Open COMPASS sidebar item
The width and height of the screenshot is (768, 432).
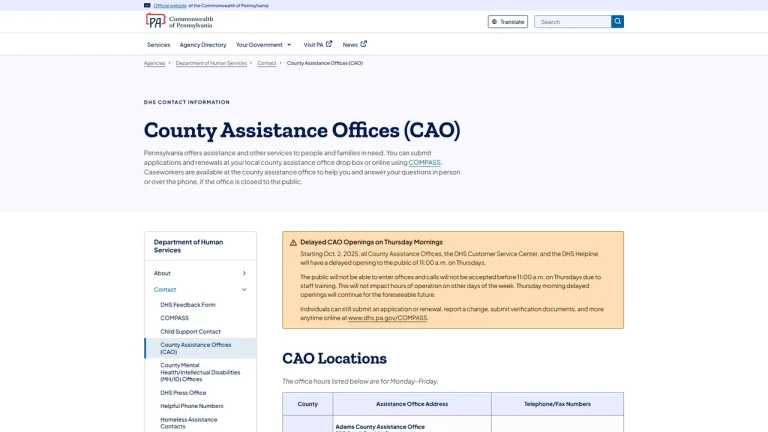(174, 318)
